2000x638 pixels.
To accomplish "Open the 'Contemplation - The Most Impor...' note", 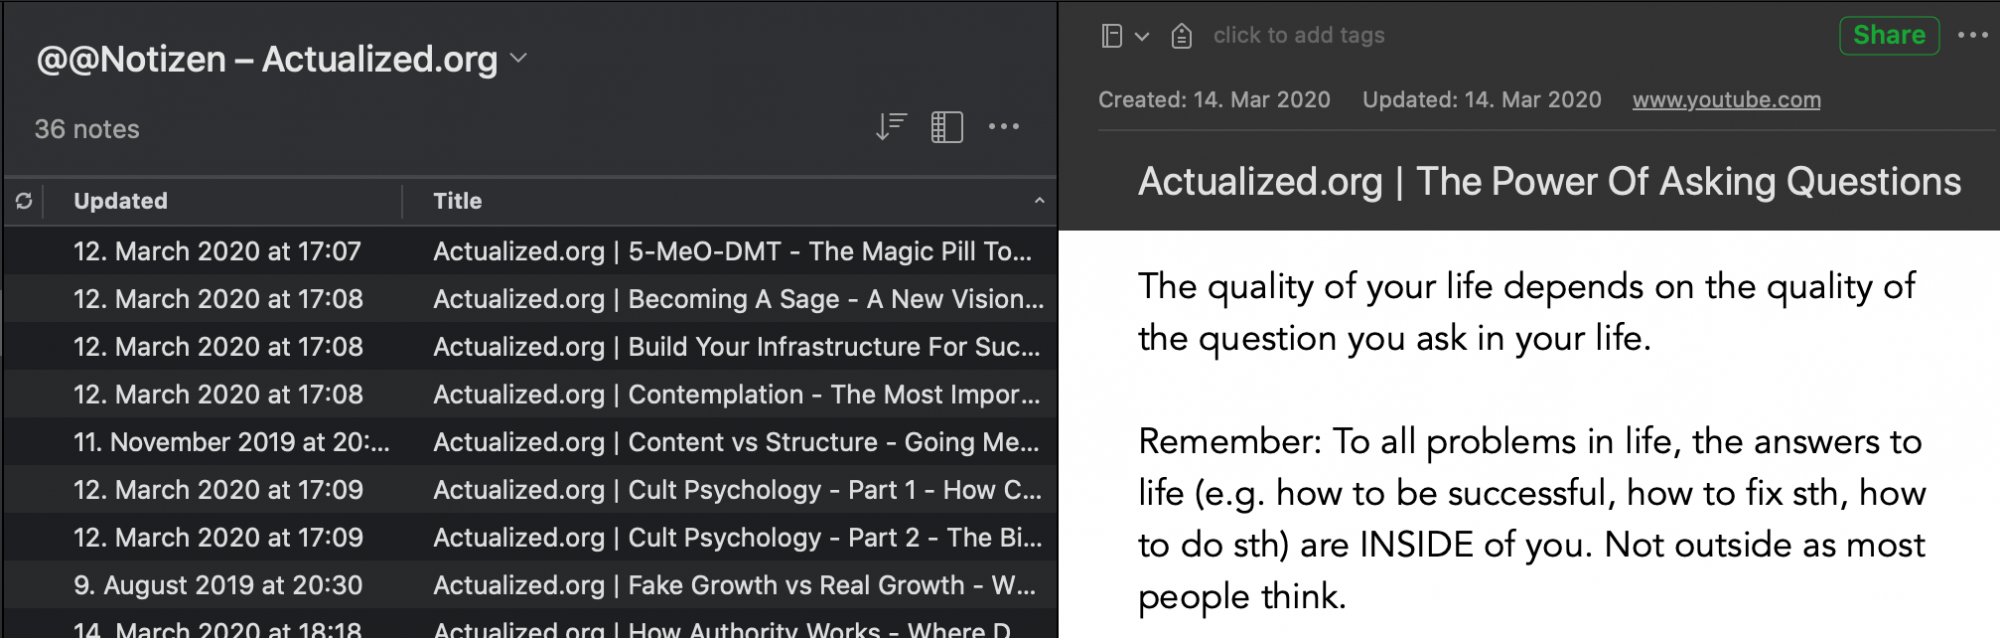I will (x=531, y=395).
